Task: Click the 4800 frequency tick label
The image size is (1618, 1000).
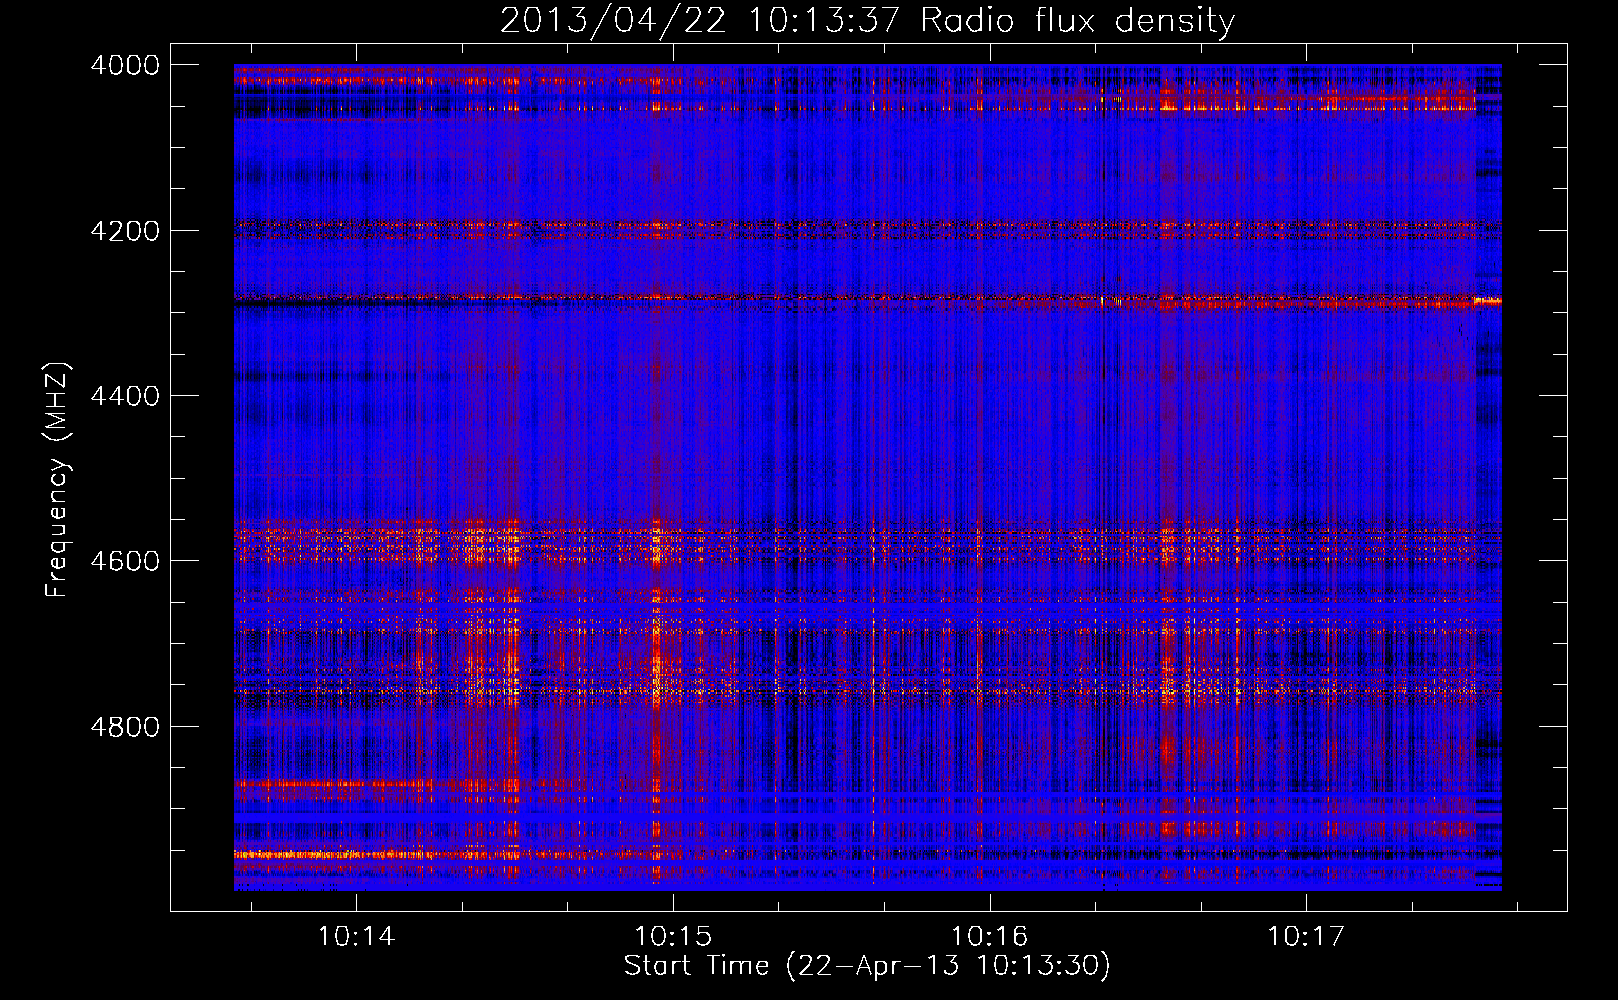Action: coord(124,727)
